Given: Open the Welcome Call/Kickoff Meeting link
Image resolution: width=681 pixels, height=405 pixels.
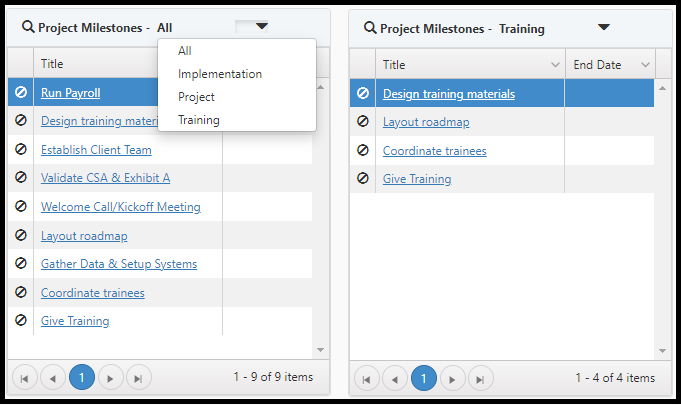Looking at the screenshot, I should pyautogui.click(x=121, y=207).
